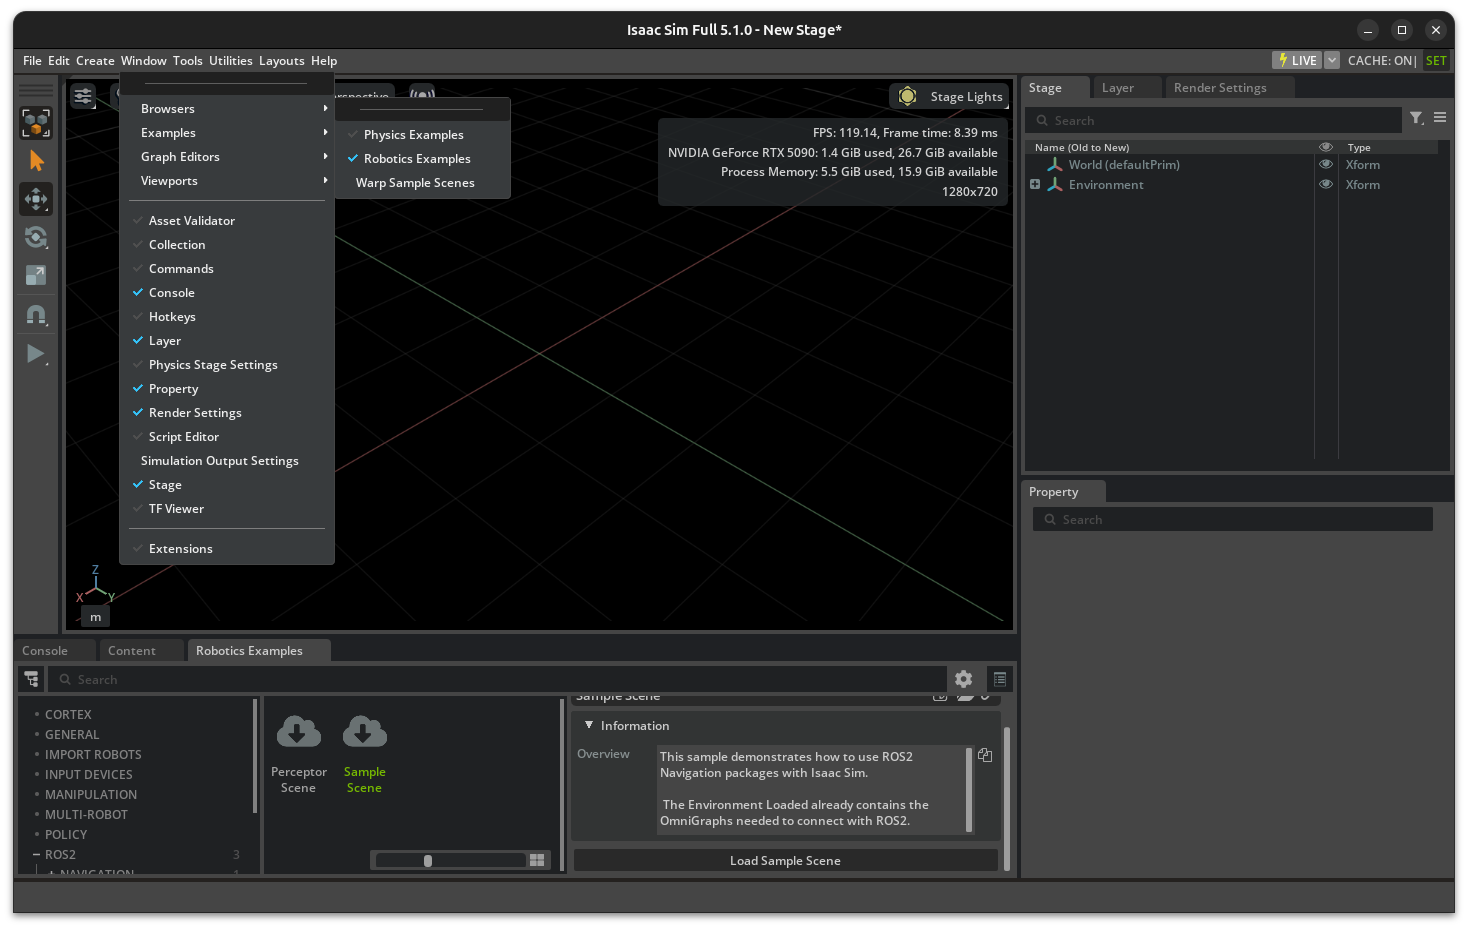This screenshot has width=1468, height=929.
Task: Enable Physics Examples in Examples submenu
Action: point(413,135)
